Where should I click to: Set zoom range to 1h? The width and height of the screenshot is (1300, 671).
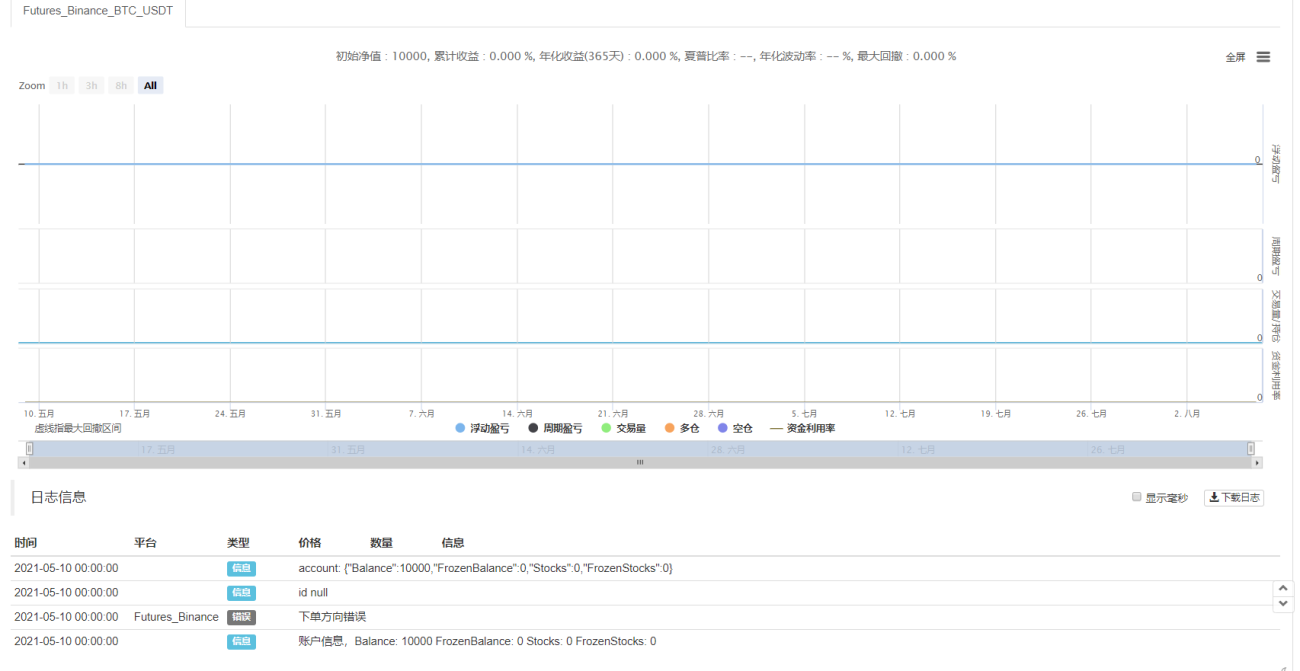pyautogui.click(x=62, y=86)
